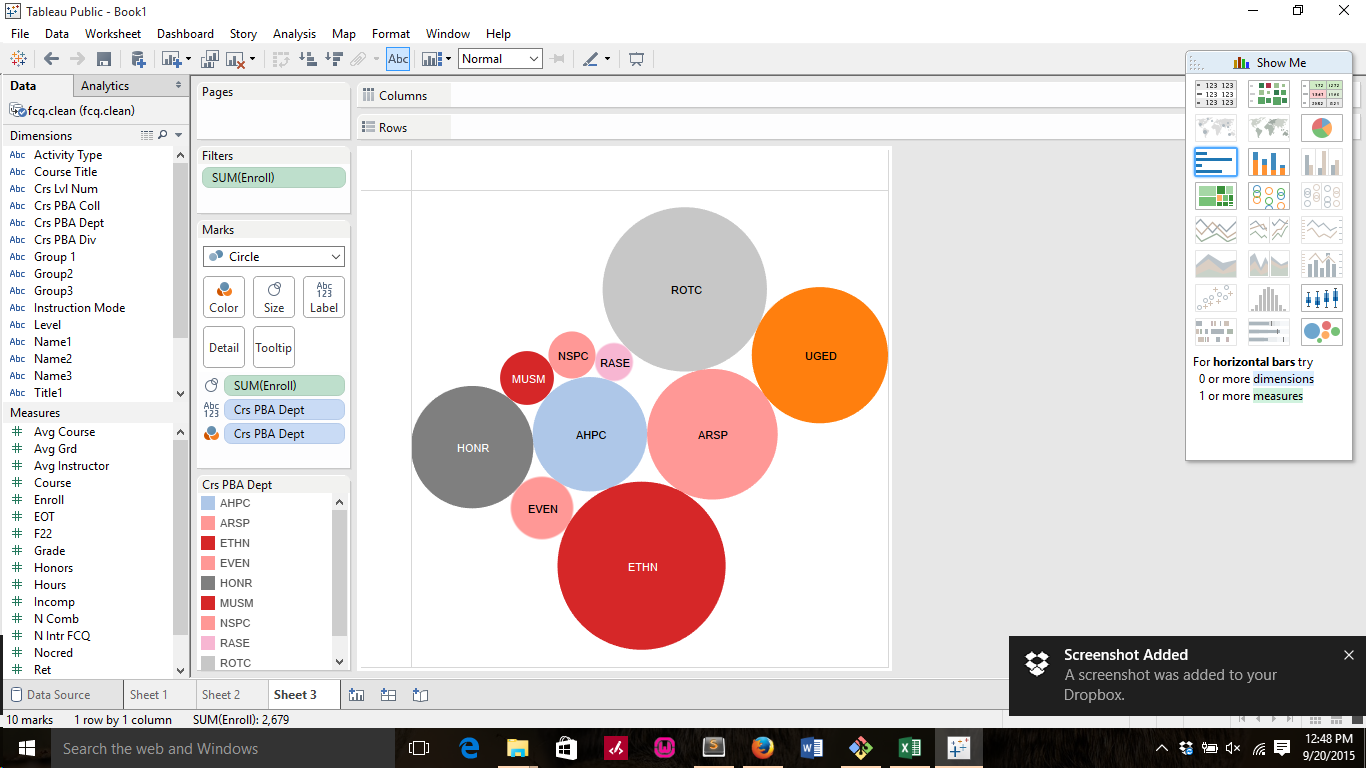Open Word from the Windows taskbar
The height and width of the screenshot is (768, 1366).
812,748
